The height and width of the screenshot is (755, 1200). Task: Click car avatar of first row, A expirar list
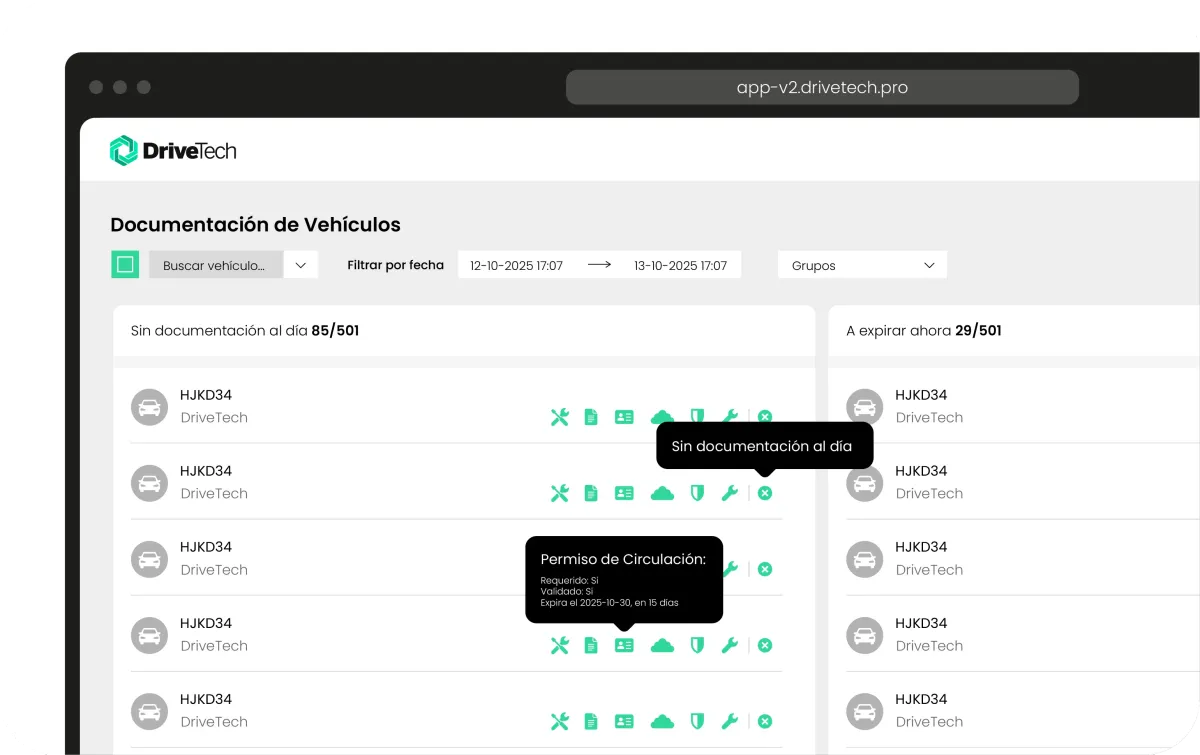pyautogui.click(x=864, y=407)
